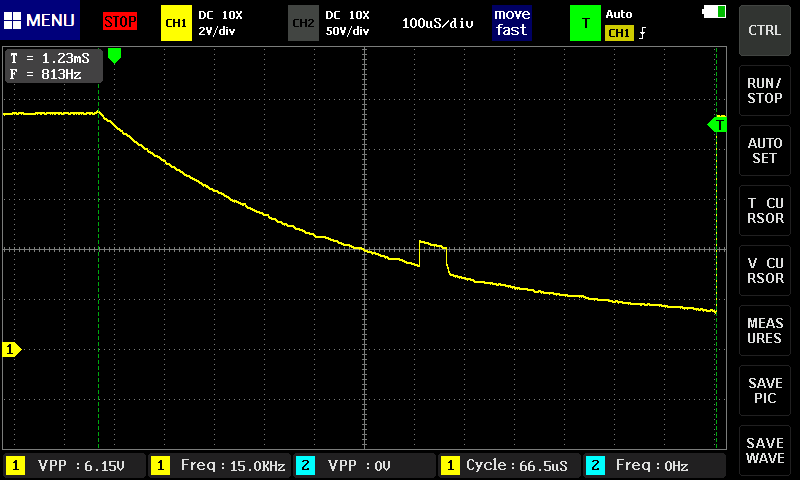Select the gray CH2 channel box
This screenshot has width=800, height=480.
pos(303,23)
